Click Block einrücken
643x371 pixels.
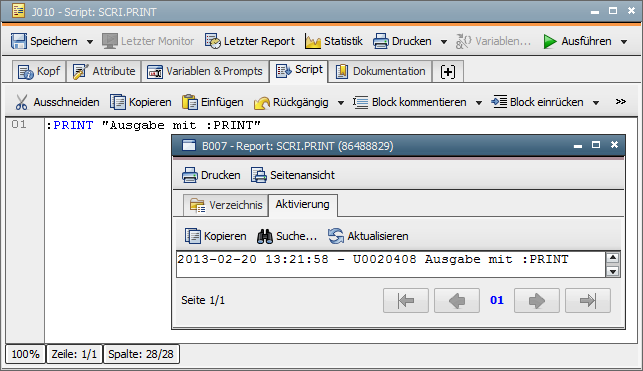point(537,102)
